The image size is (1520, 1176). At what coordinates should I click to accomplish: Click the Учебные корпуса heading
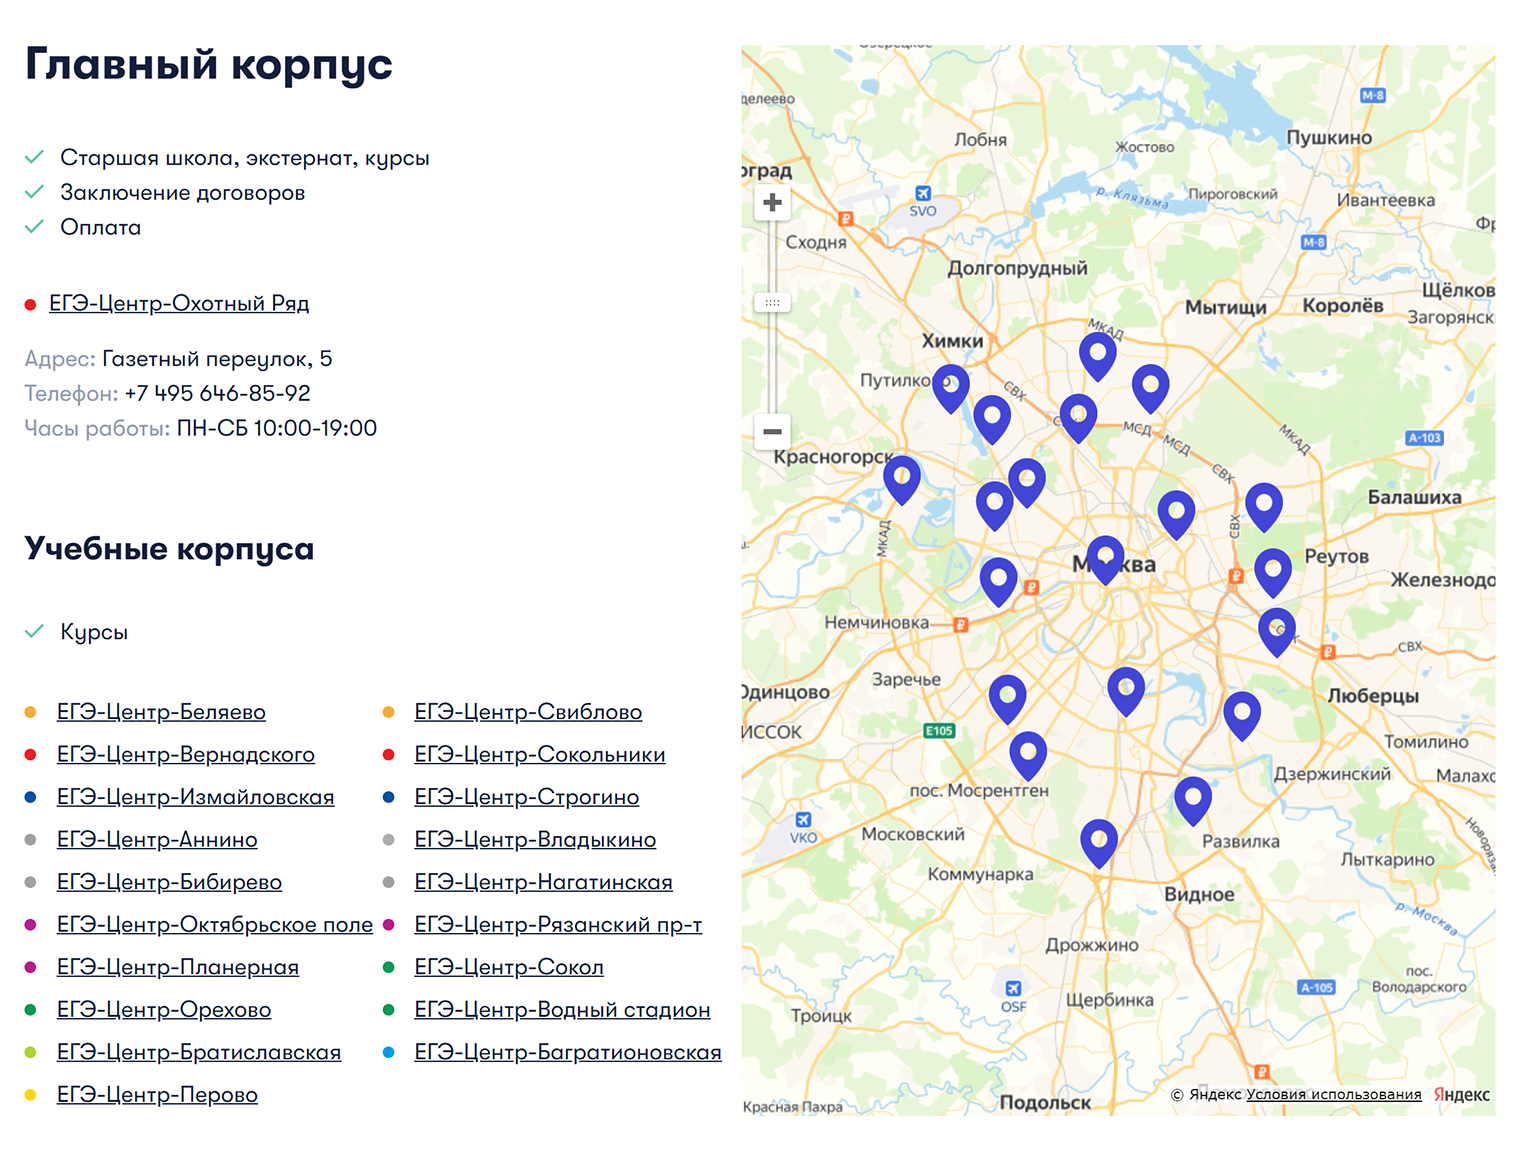click(x=170, y=549)
